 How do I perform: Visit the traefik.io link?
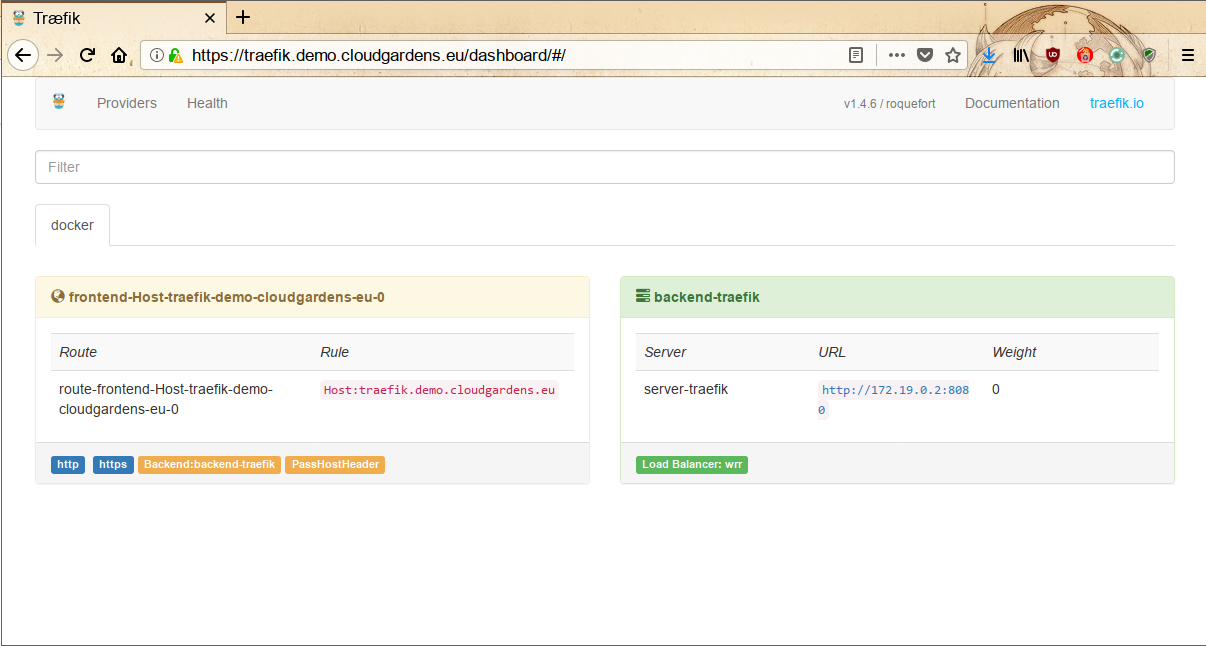tap(1117, 103)
